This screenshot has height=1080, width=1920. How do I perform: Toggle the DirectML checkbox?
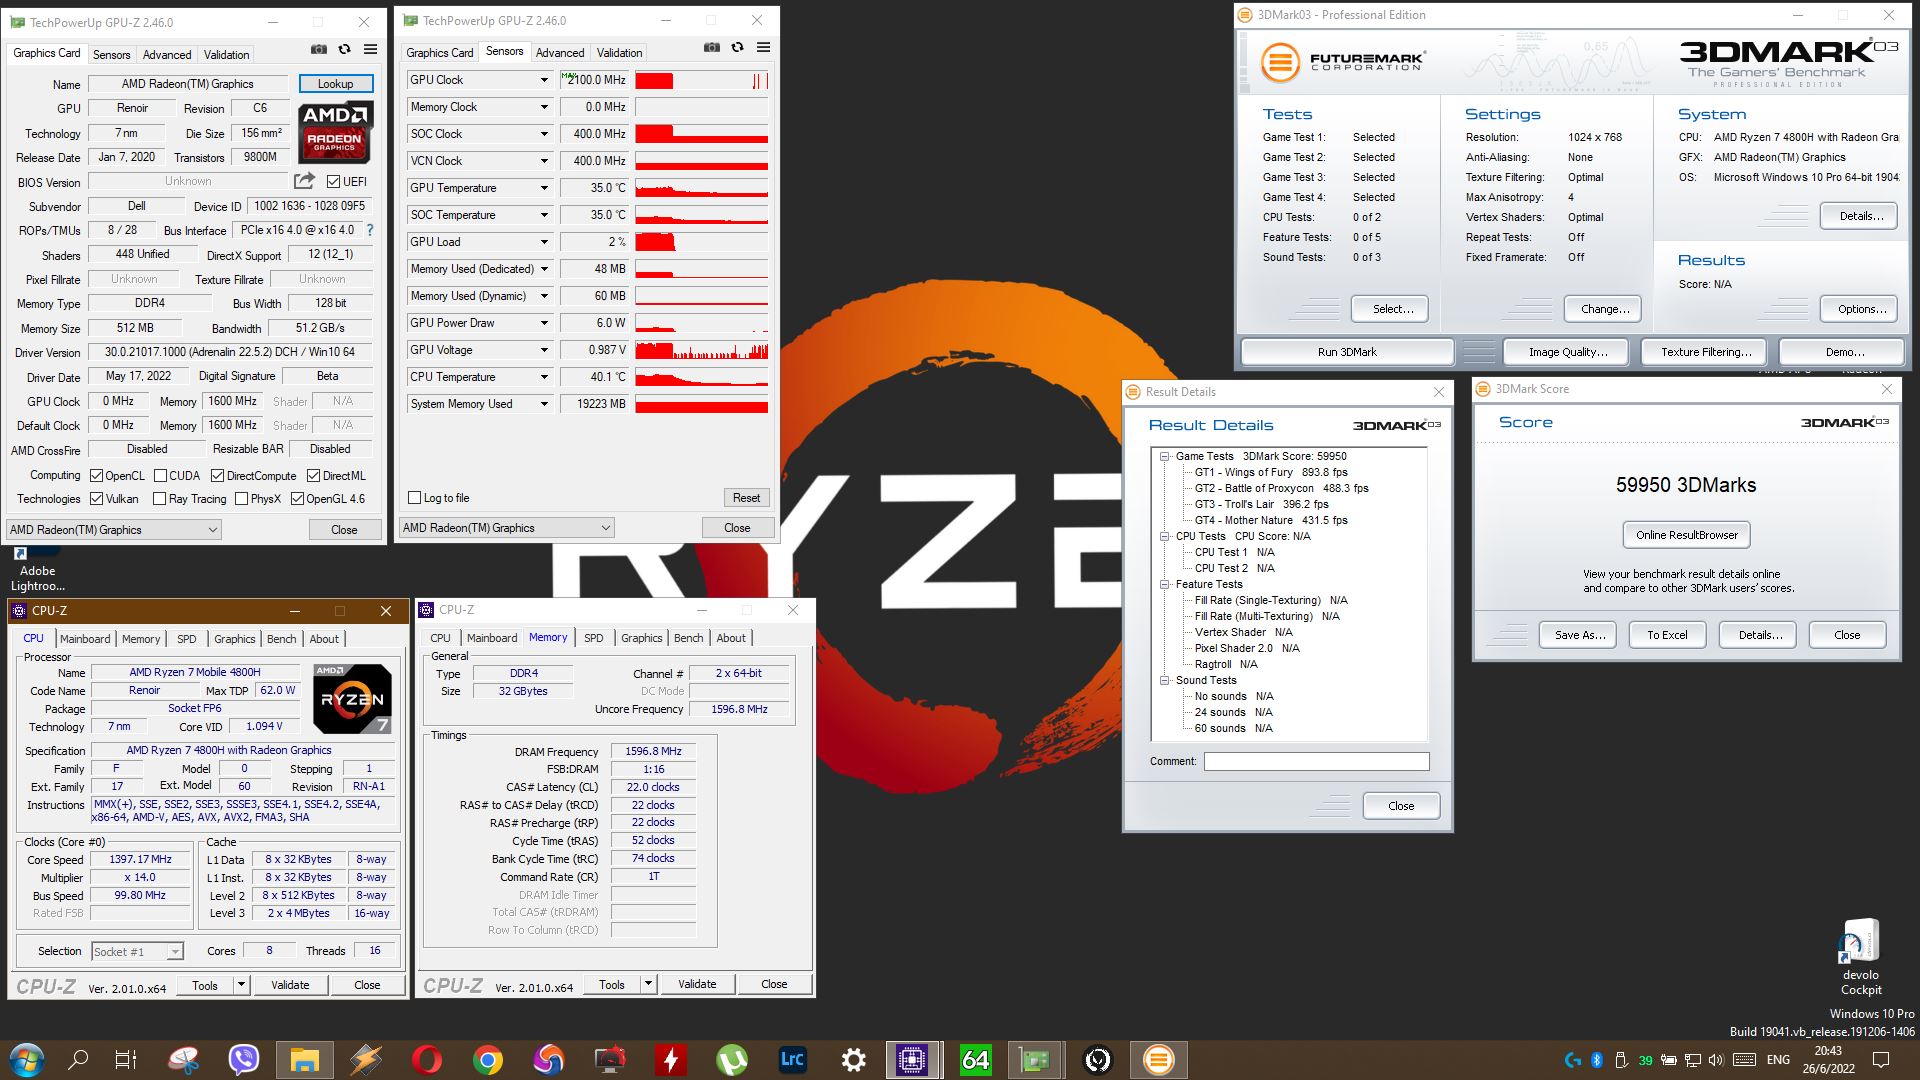(313, 476)
